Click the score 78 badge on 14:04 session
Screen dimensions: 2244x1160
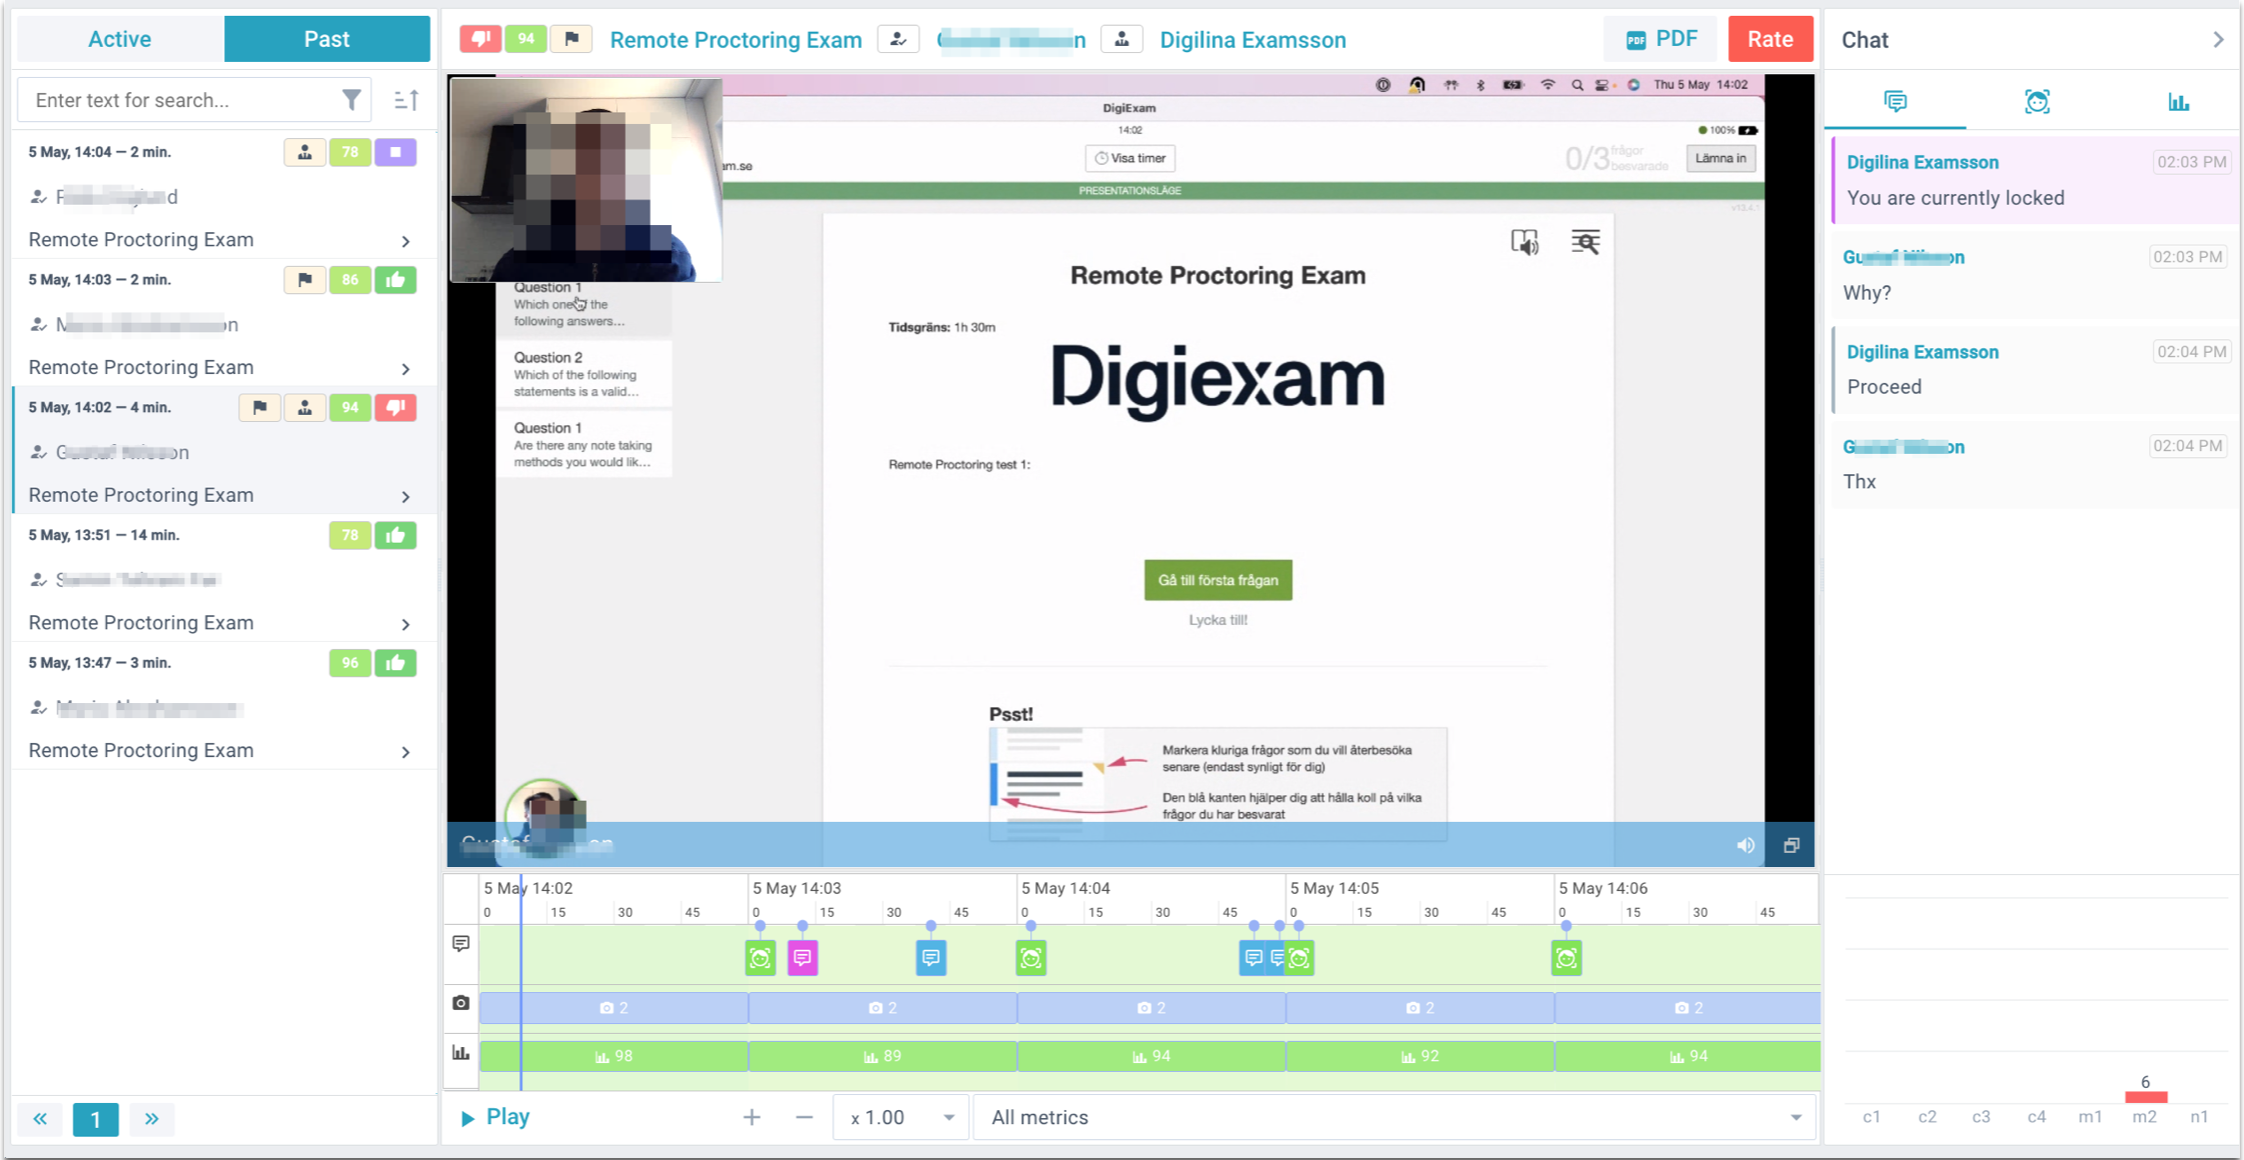click(x=350, y=152)
